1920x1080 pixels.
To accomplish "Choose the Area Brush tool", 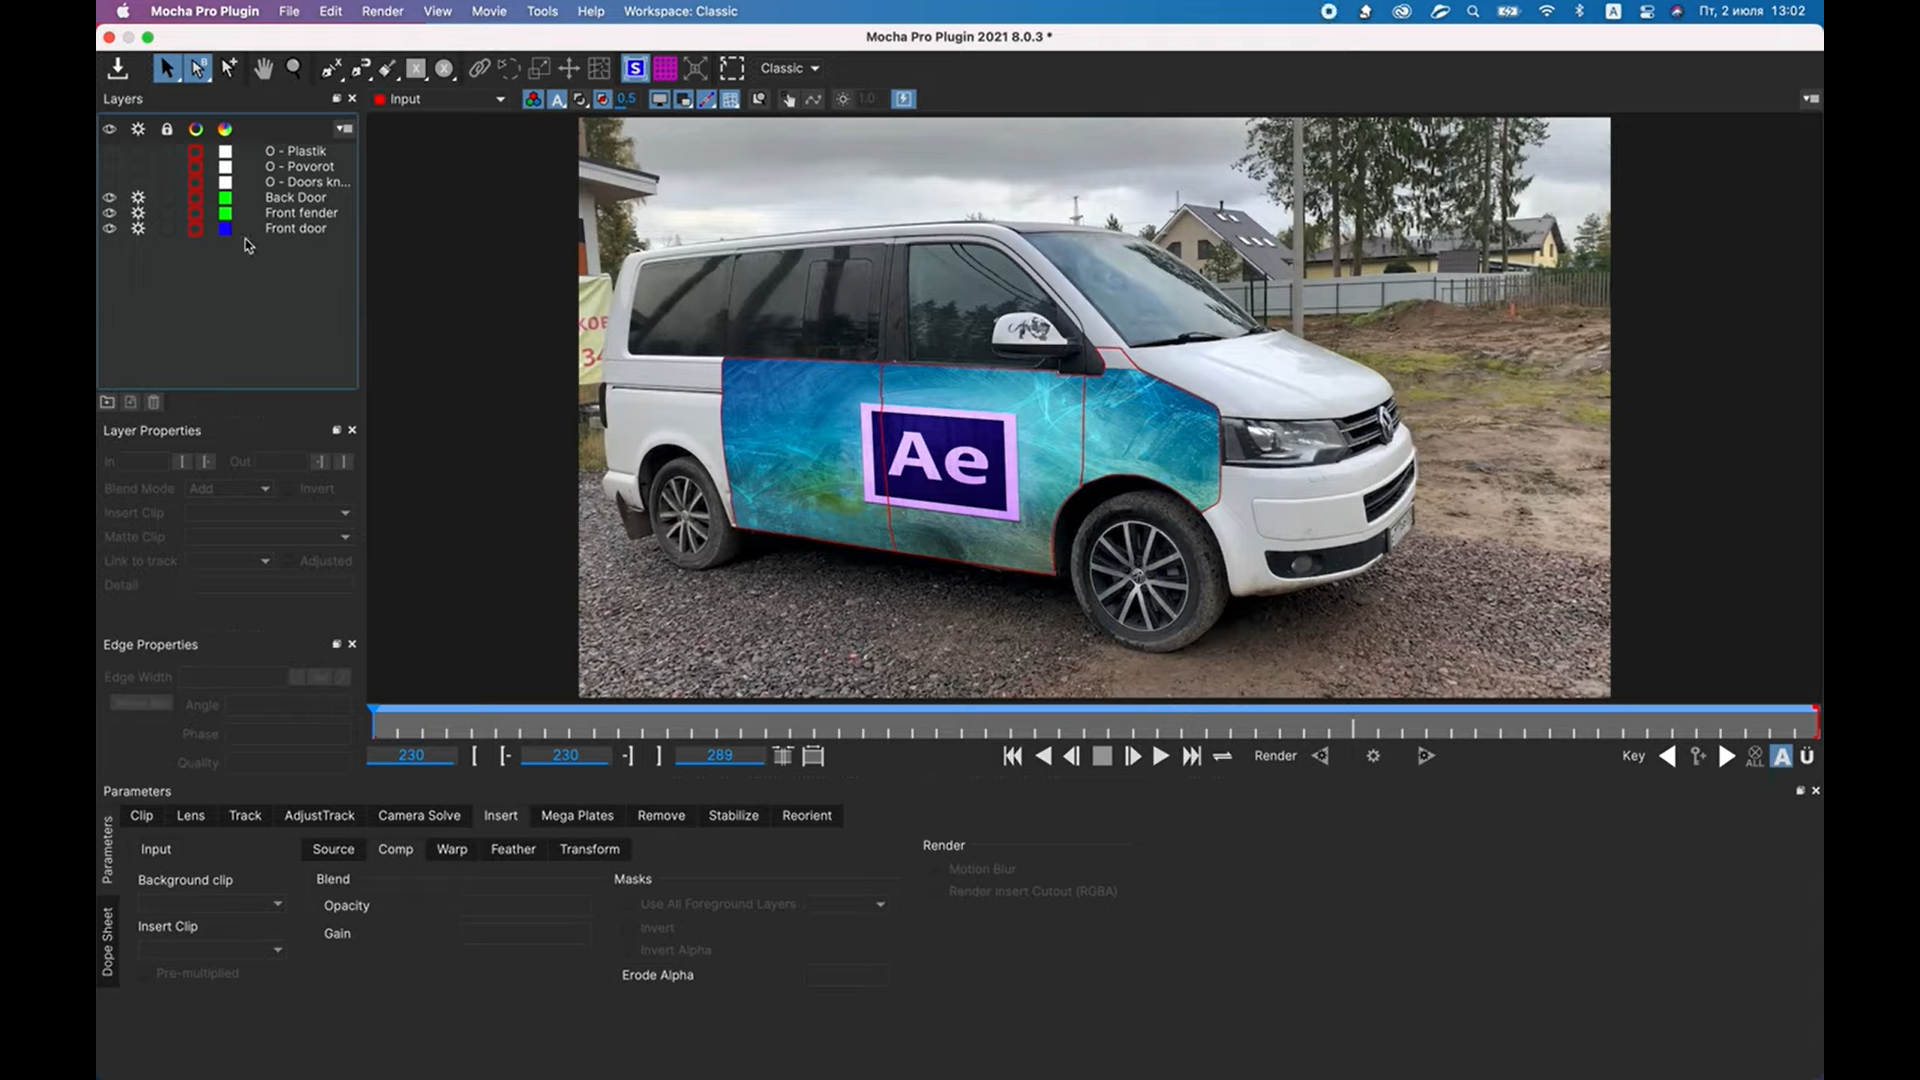I will click(x=388, y=68).
